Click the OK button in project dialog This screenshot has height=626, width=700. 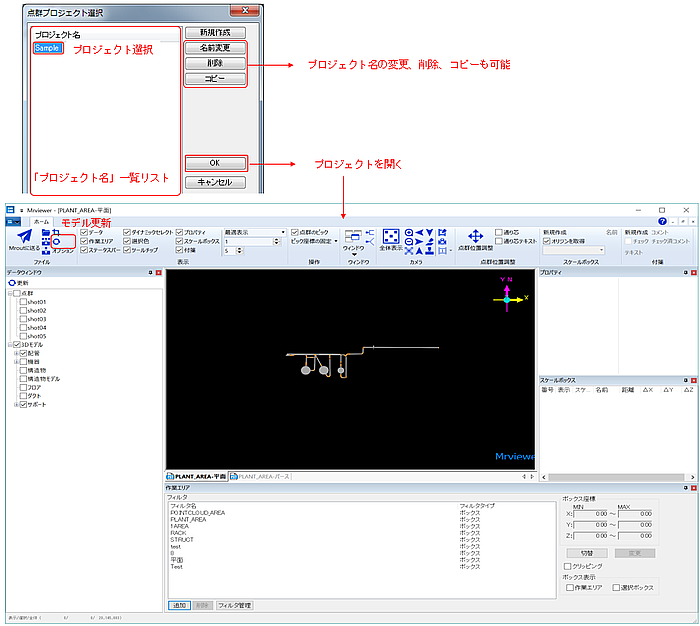pyautogui.click(x=215, y=163)
